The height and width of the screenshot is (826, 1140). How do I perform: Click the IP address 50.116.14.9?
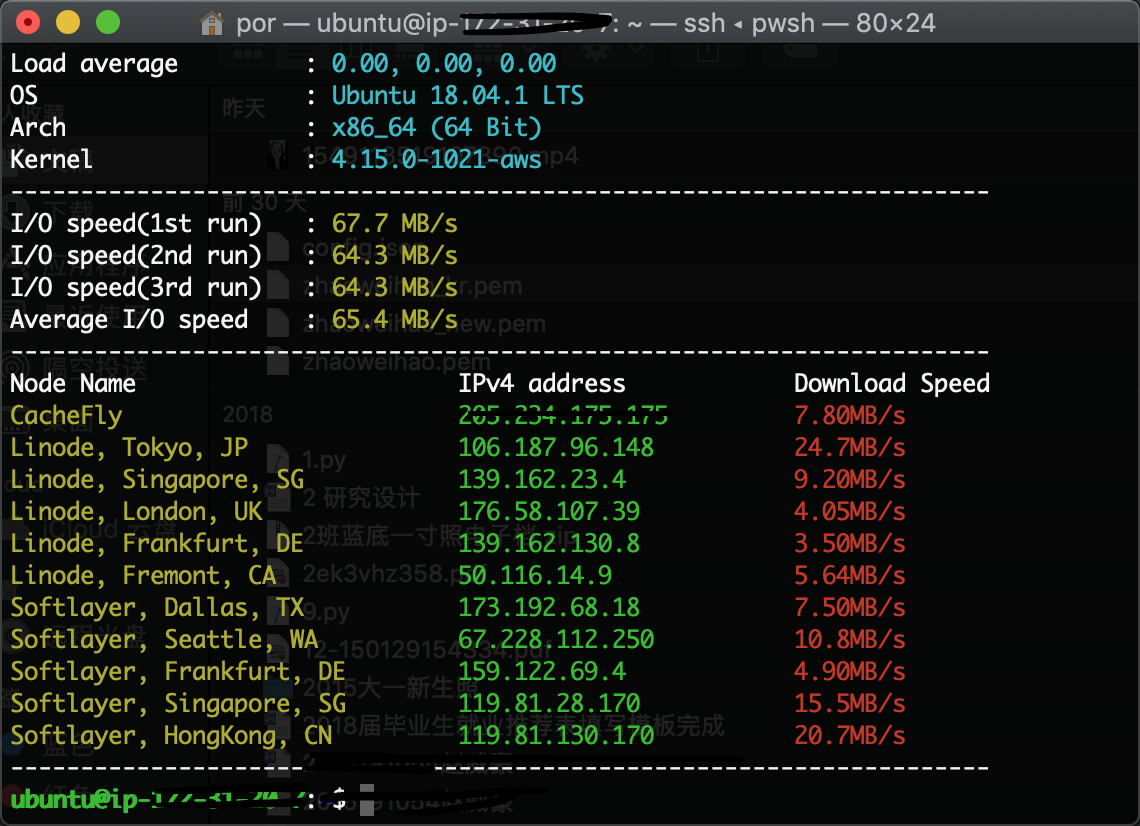pos(535,576)
